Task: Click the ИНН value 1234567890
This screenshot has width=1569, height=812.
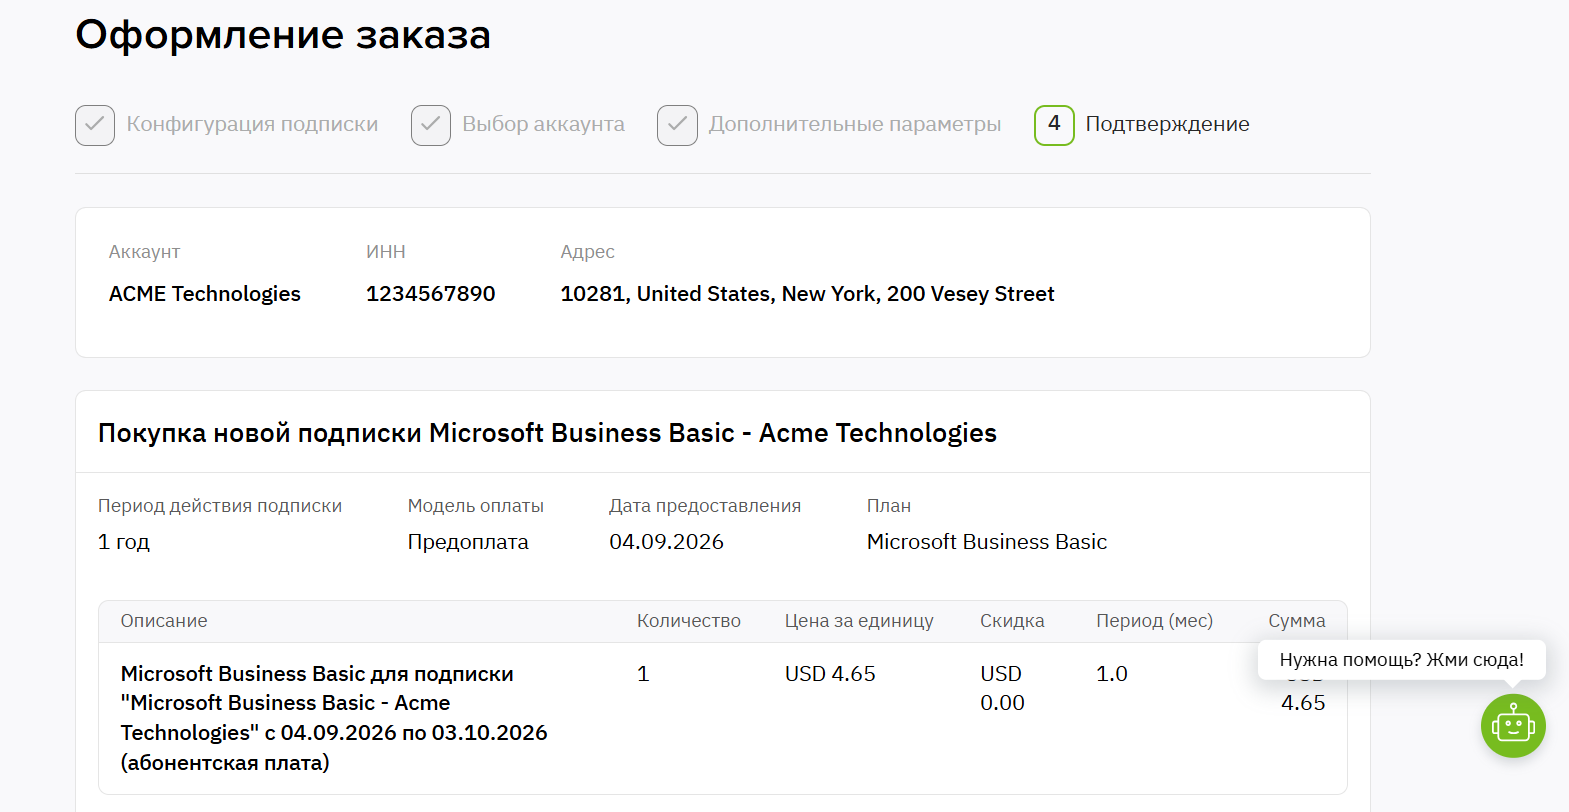Action: tap(431, 294)
